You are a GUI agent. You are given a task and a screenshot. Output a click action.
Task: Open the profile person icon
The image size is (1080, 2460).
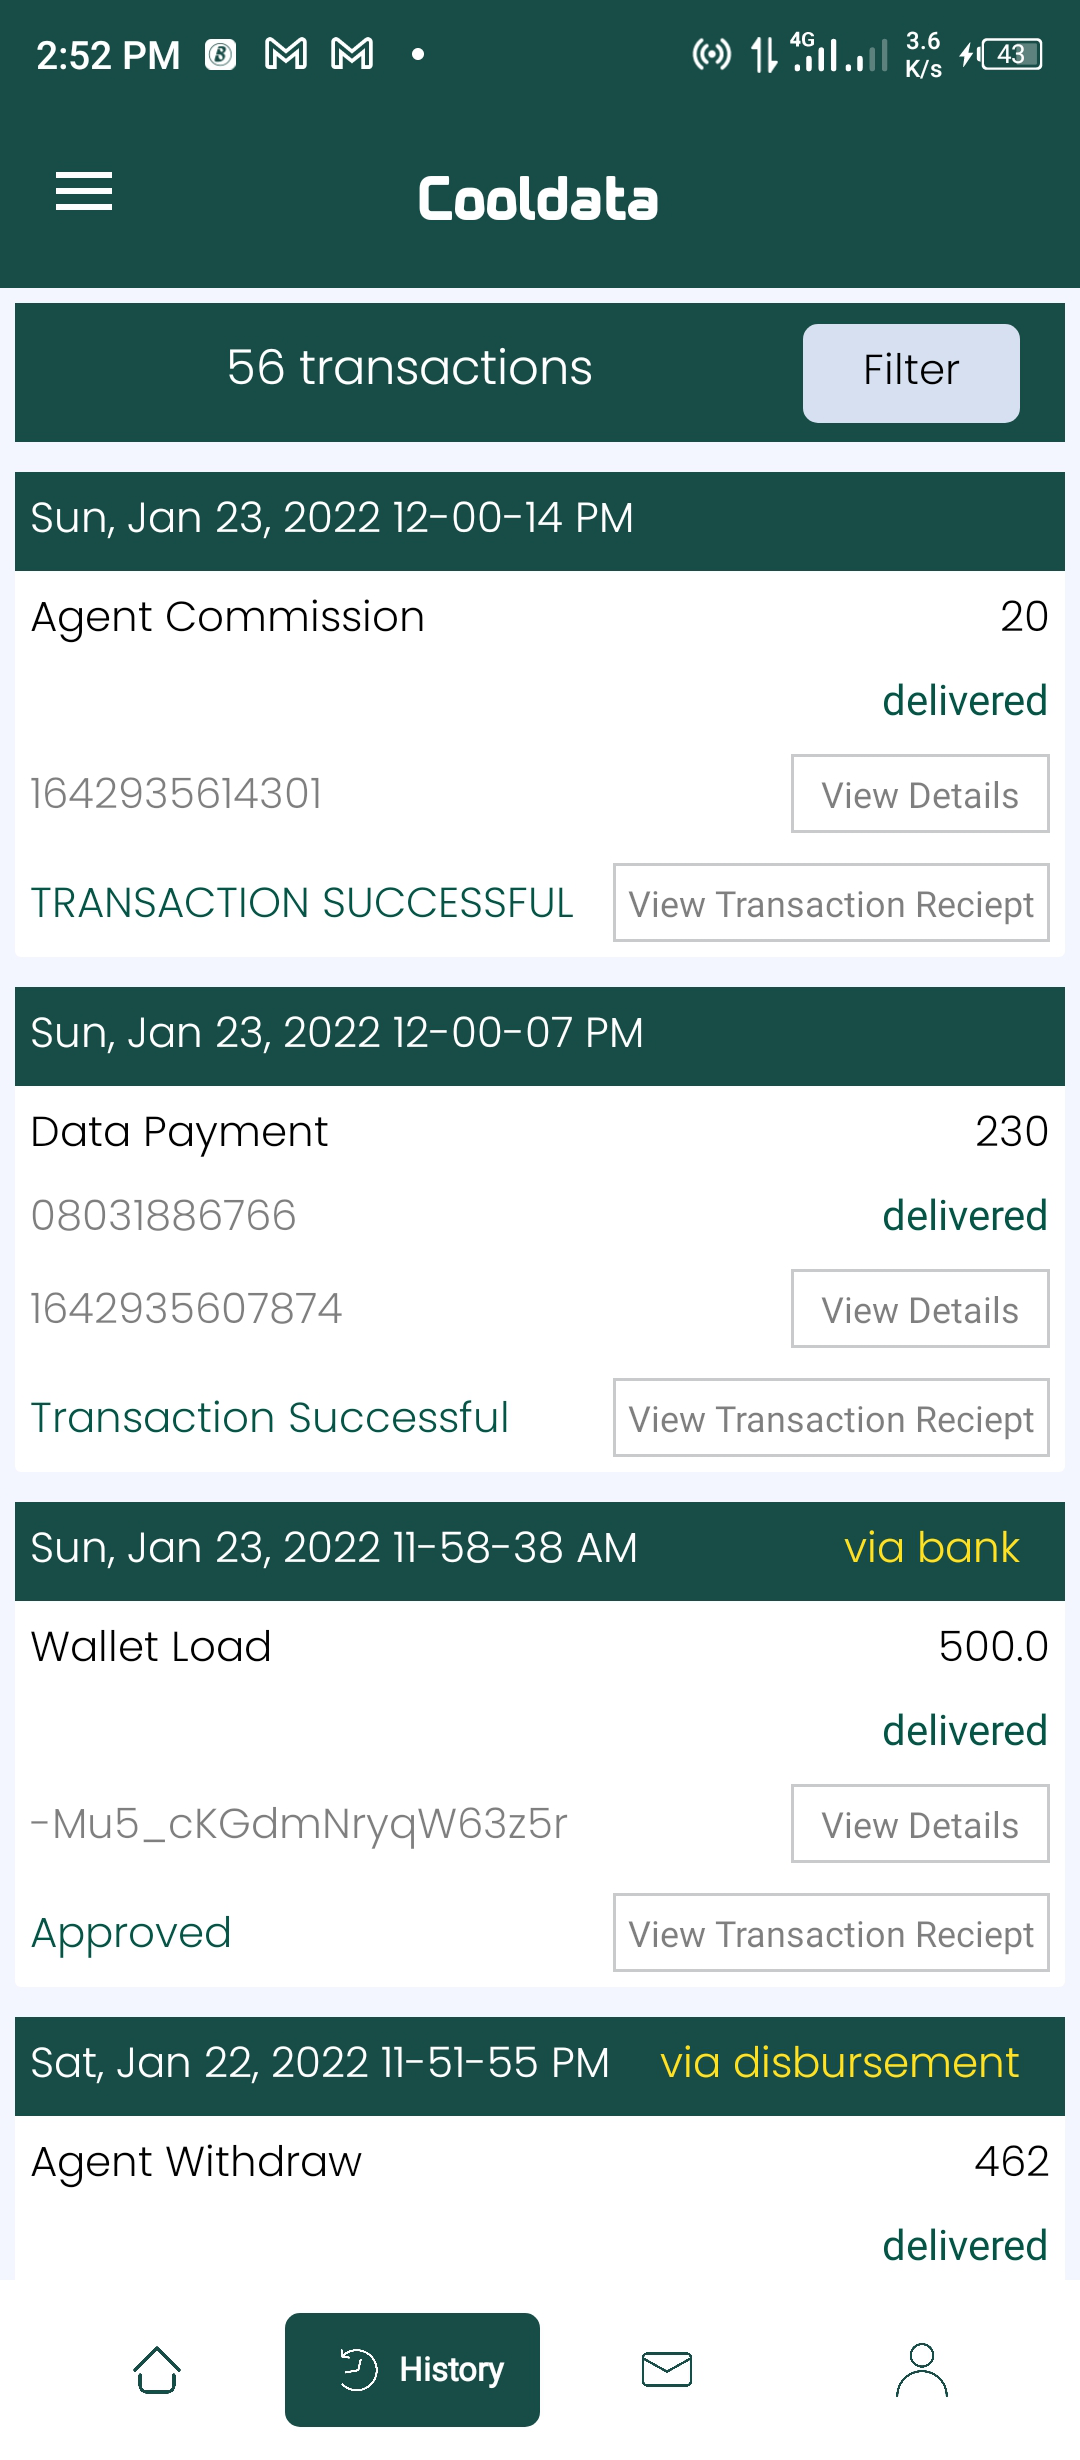pyautogui.click(x=921, y=2370)
